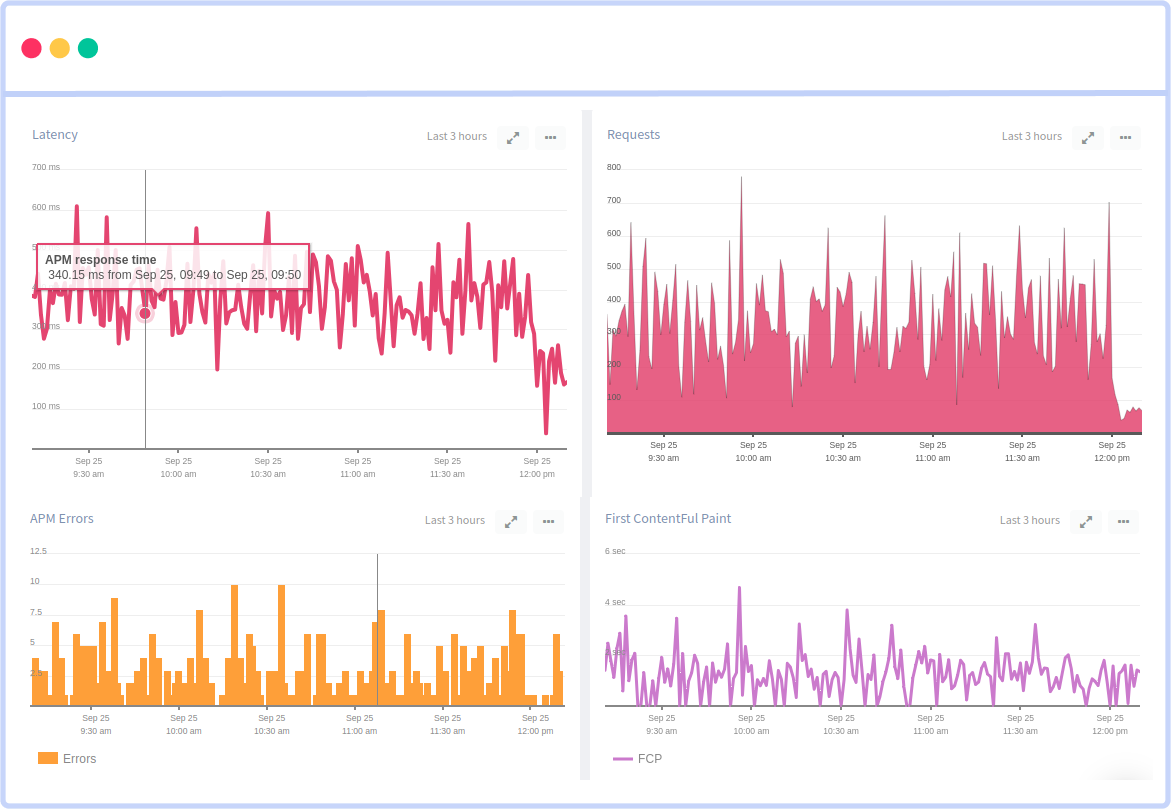
Task: Toggle the green maximize traffic light
Action: tap(87, 48)
